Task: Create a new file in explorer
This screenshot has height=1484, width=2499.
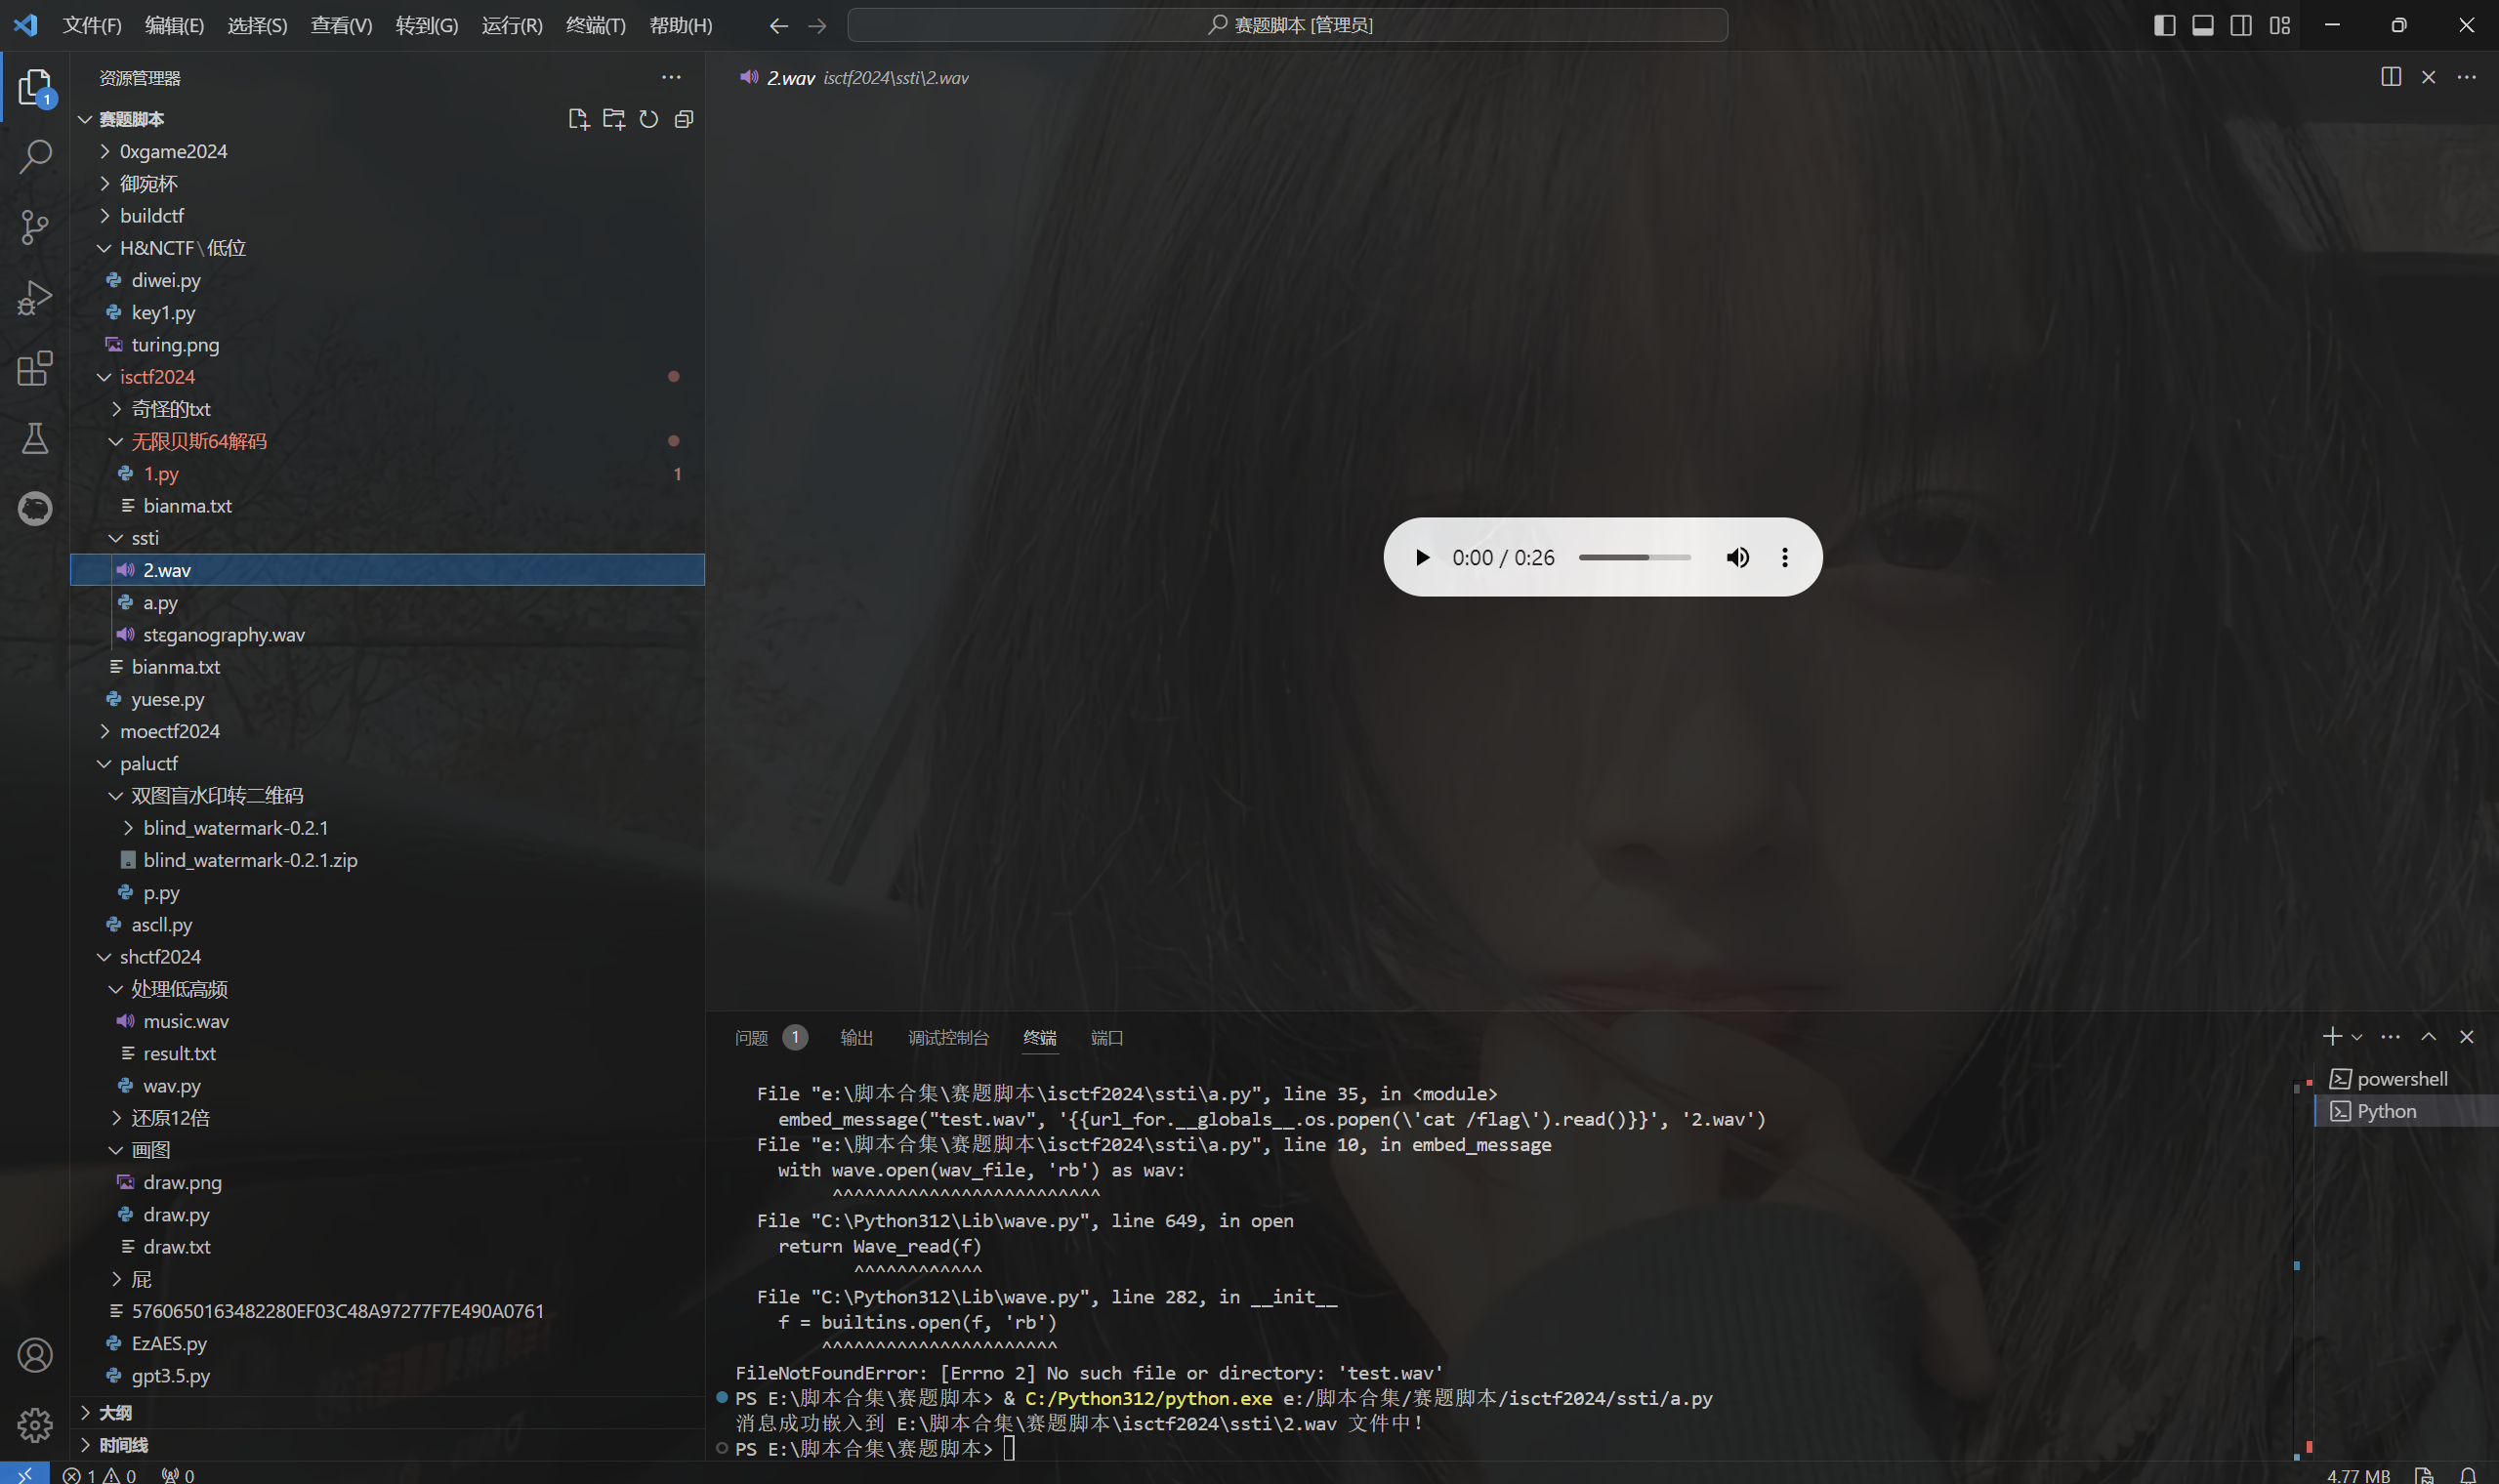Action: pos(578,119)
